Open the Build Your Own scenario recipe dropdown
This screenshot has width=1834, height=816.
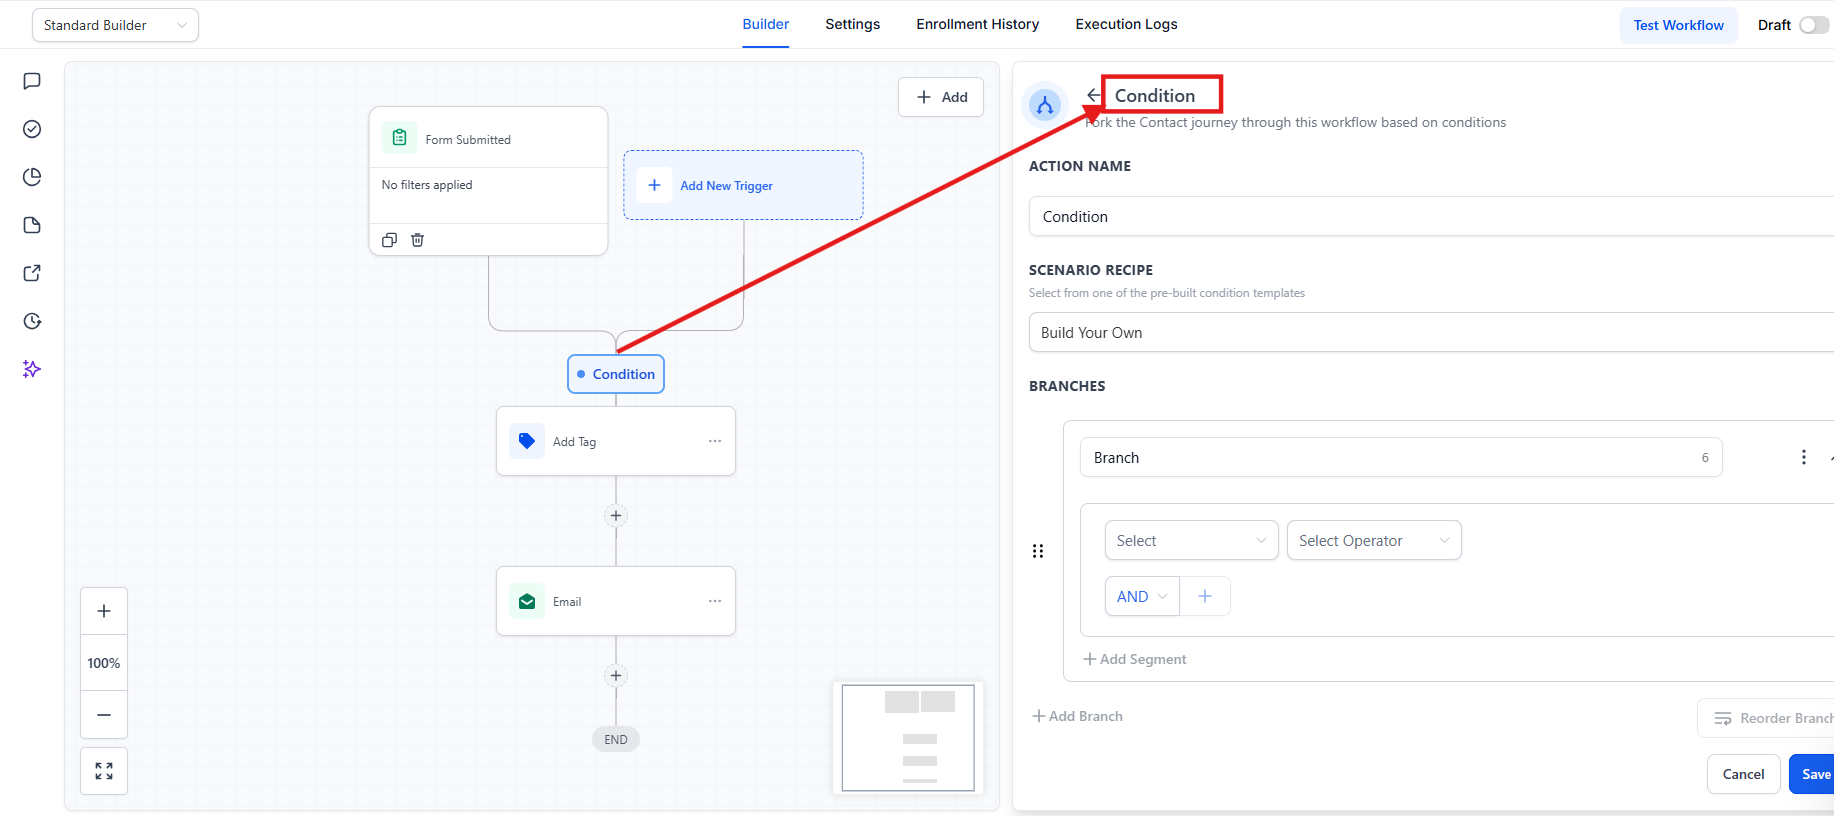pos(1430,333)
